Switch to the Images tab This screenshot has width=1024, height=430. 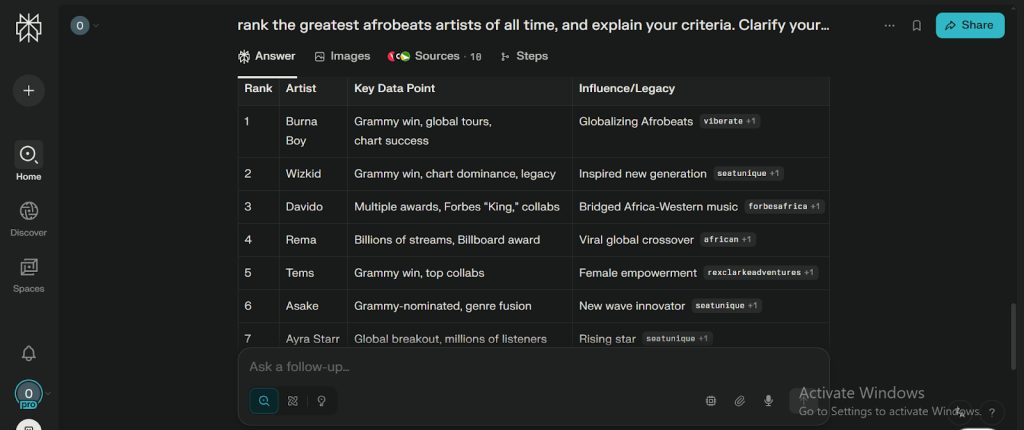tap(342, 56)
